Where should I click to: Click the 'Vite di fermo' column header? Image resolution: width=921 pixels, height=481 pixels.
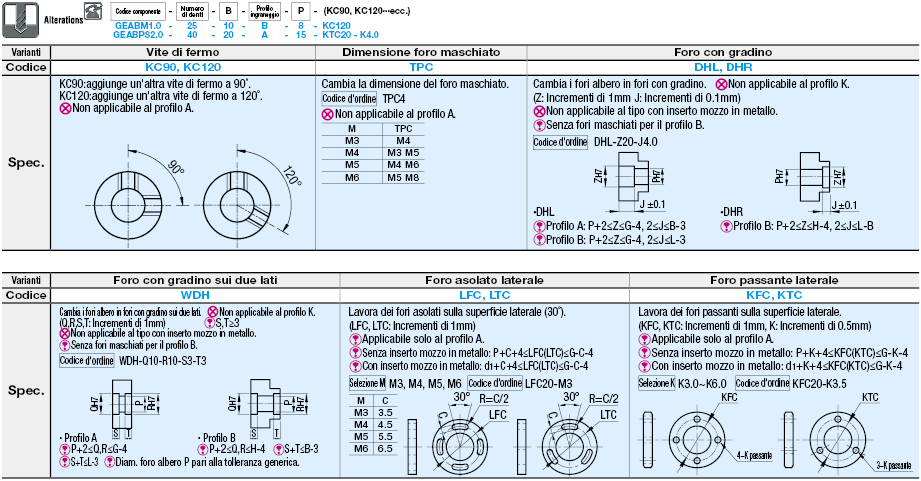(183, 52)
